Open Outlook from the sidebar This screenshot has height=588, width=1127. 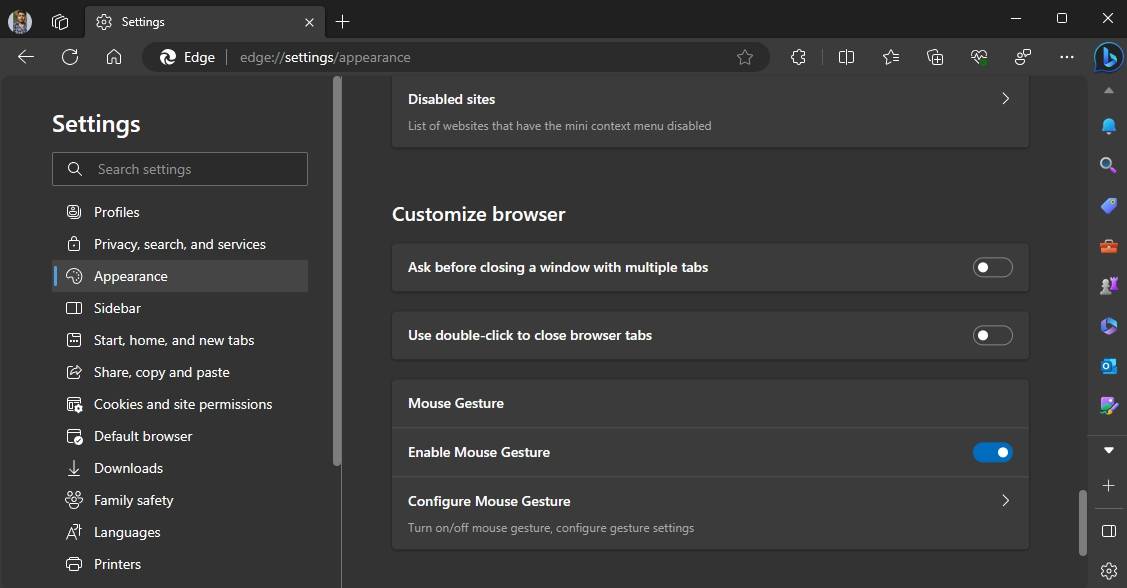pyautogui.click(x=1108, y=366)
